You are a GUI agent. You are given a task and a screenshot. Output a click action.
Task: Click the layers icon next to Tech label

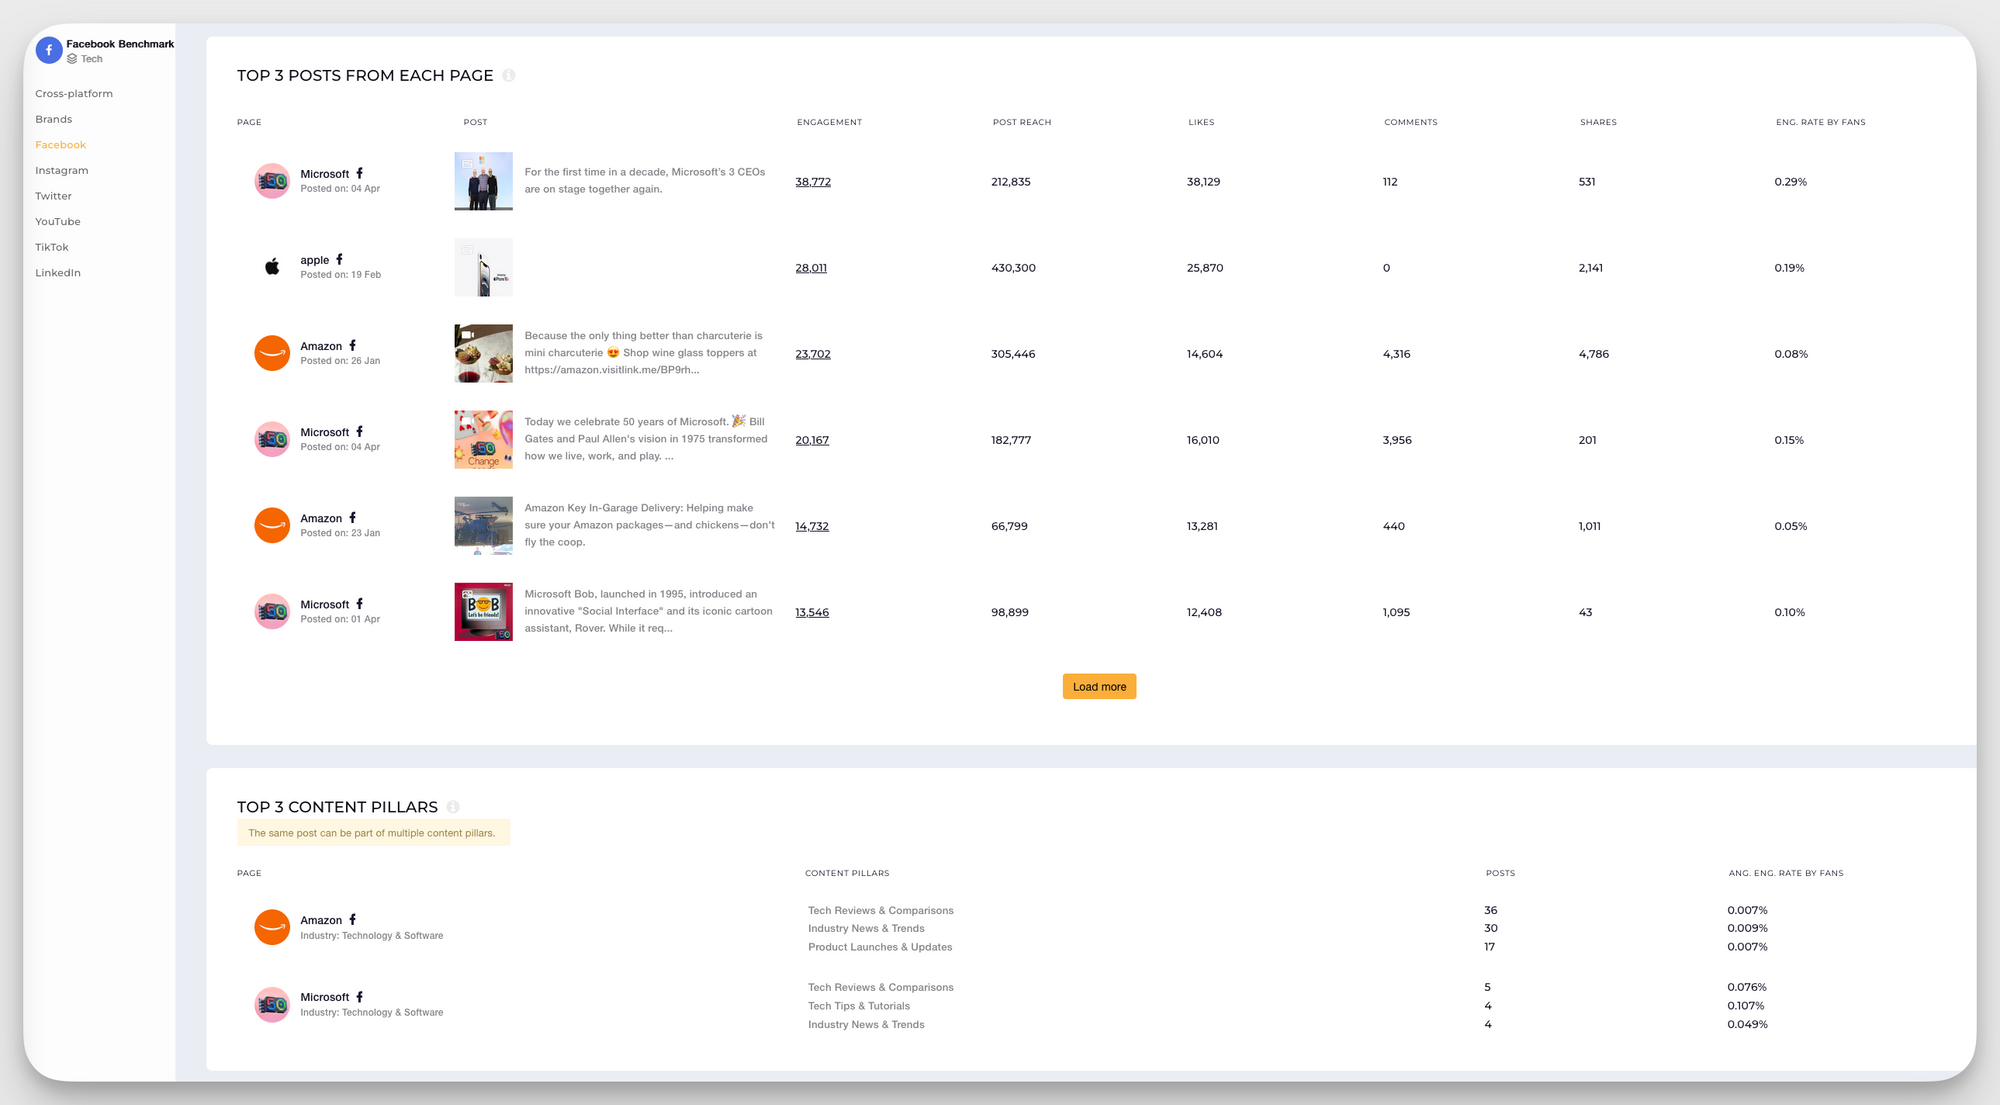(72, 59)
